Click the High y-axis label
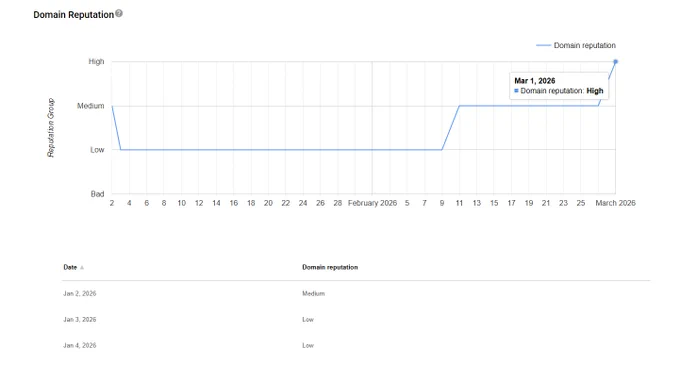This screenshot has width=680, height=366. (96, 62)
